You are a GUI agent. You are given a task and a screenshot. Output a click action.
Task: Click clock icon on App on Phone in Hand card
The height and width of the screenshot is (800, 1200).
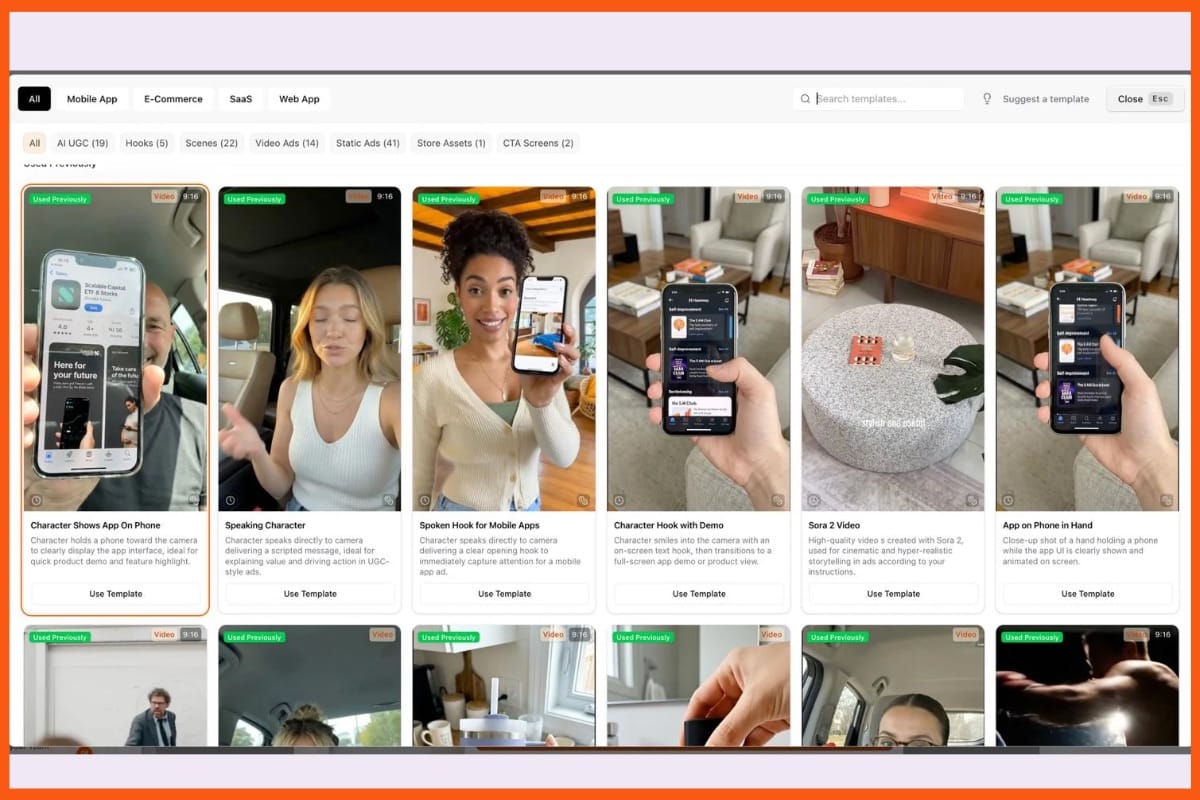[1007, 500]
